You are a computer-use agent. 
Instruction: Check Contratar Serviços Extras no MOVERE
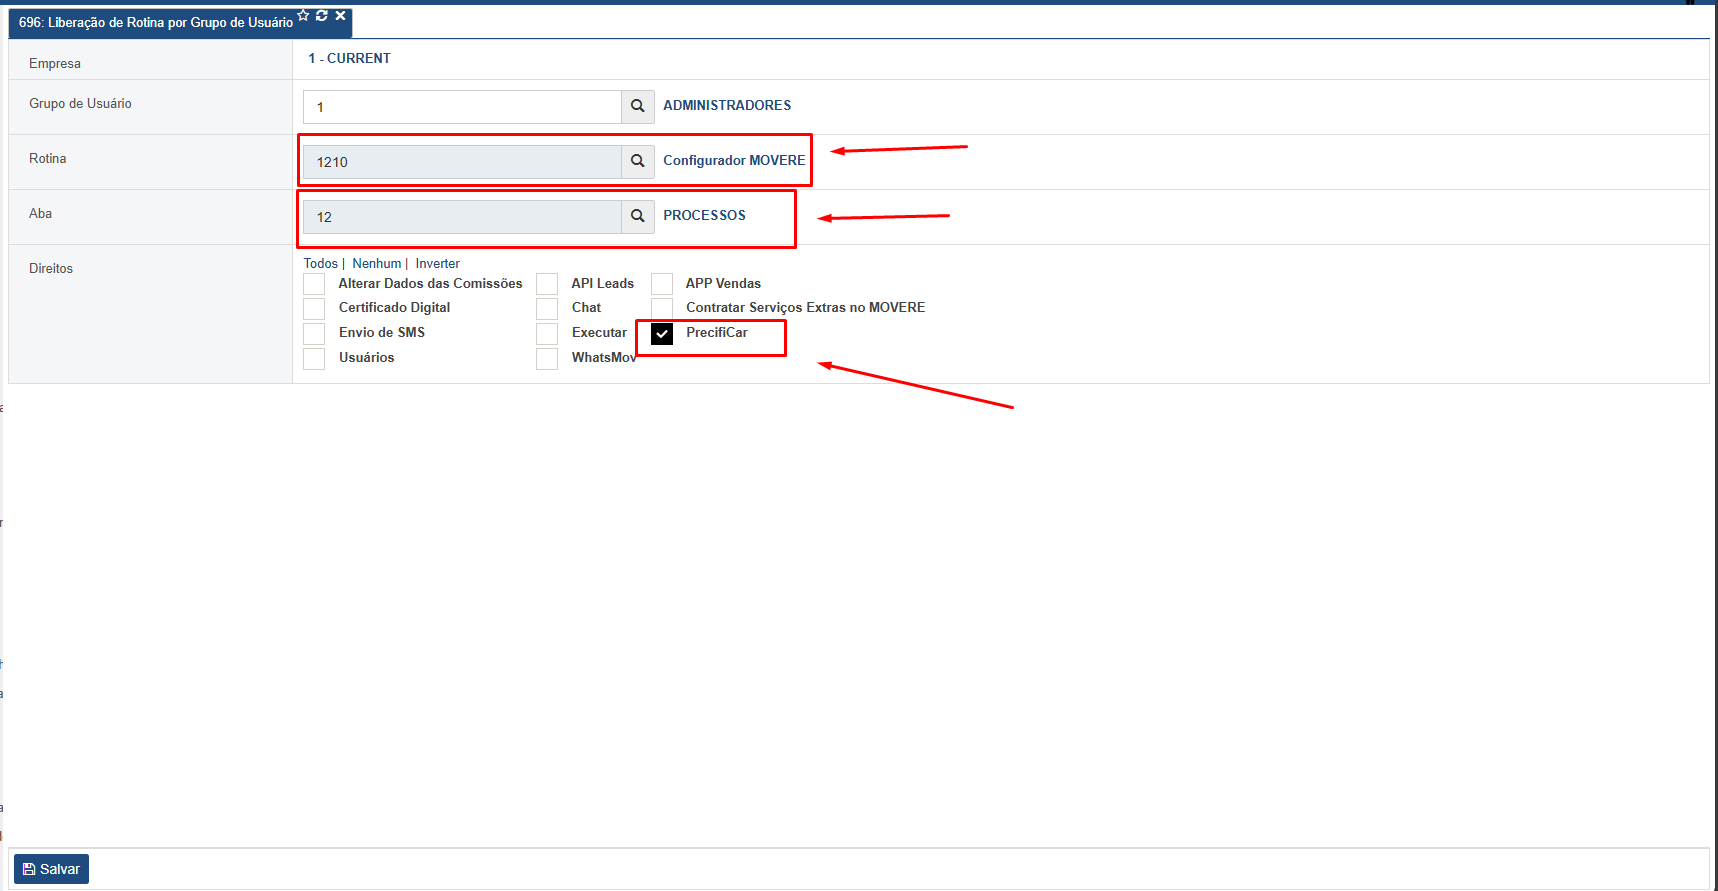click(662, 308)
